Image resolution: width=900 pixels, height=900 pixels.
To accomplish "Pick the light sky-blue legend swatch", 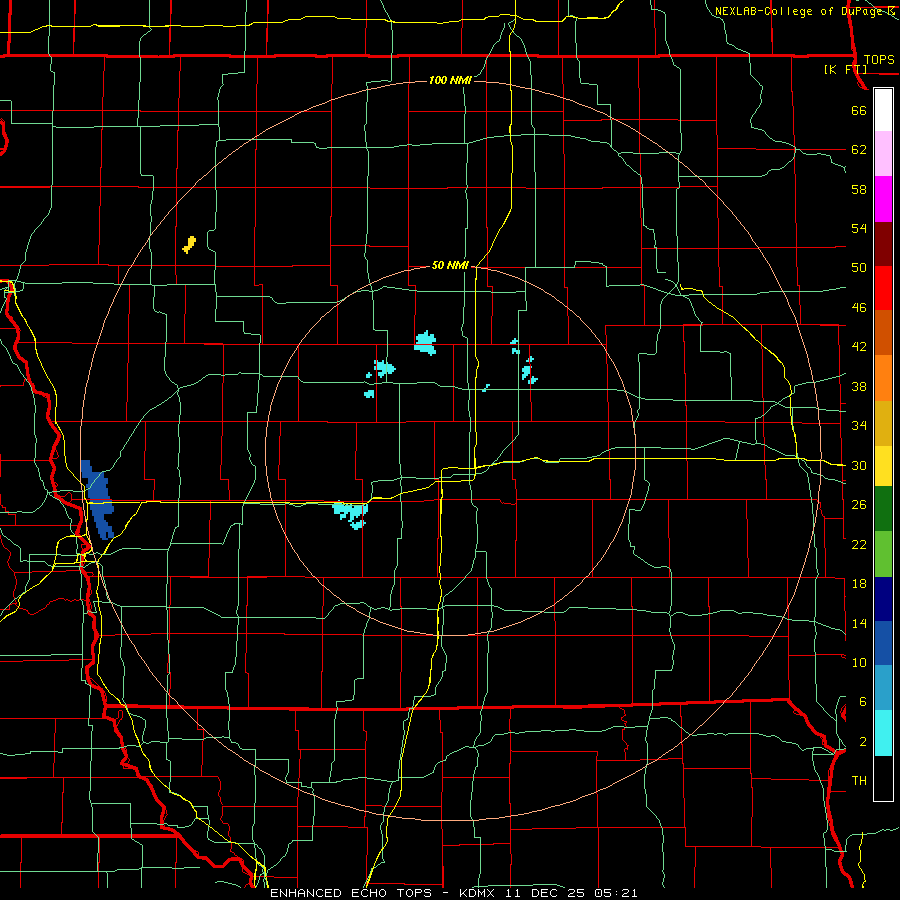I will 883,688.
